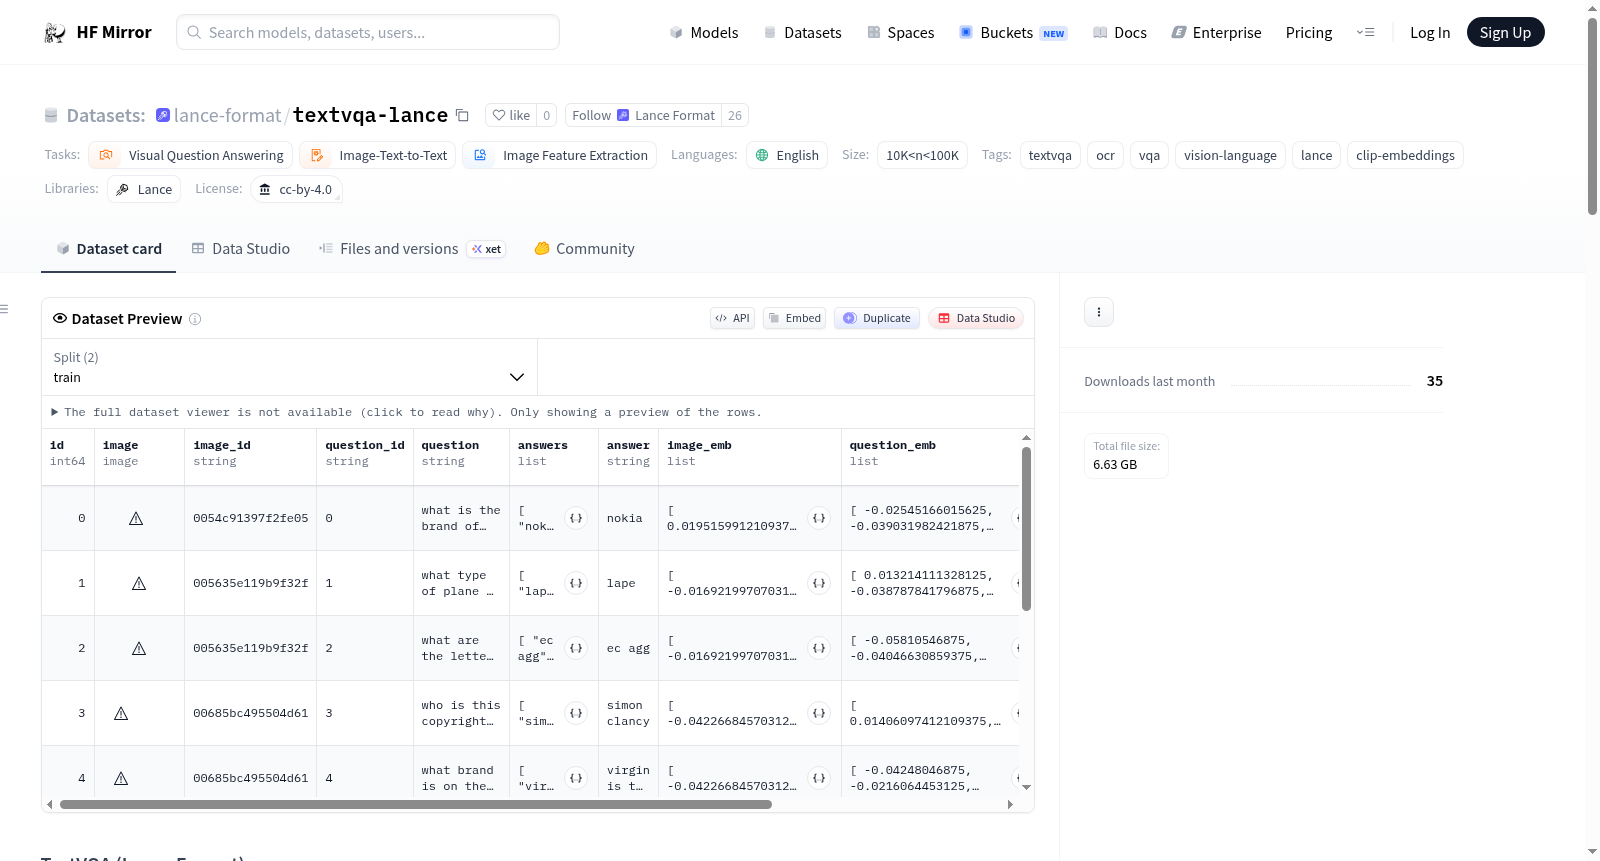Click the 10K<n<100K size tag
The width and height of the screenshot is (1600, 861).
[x=922, y=155]
